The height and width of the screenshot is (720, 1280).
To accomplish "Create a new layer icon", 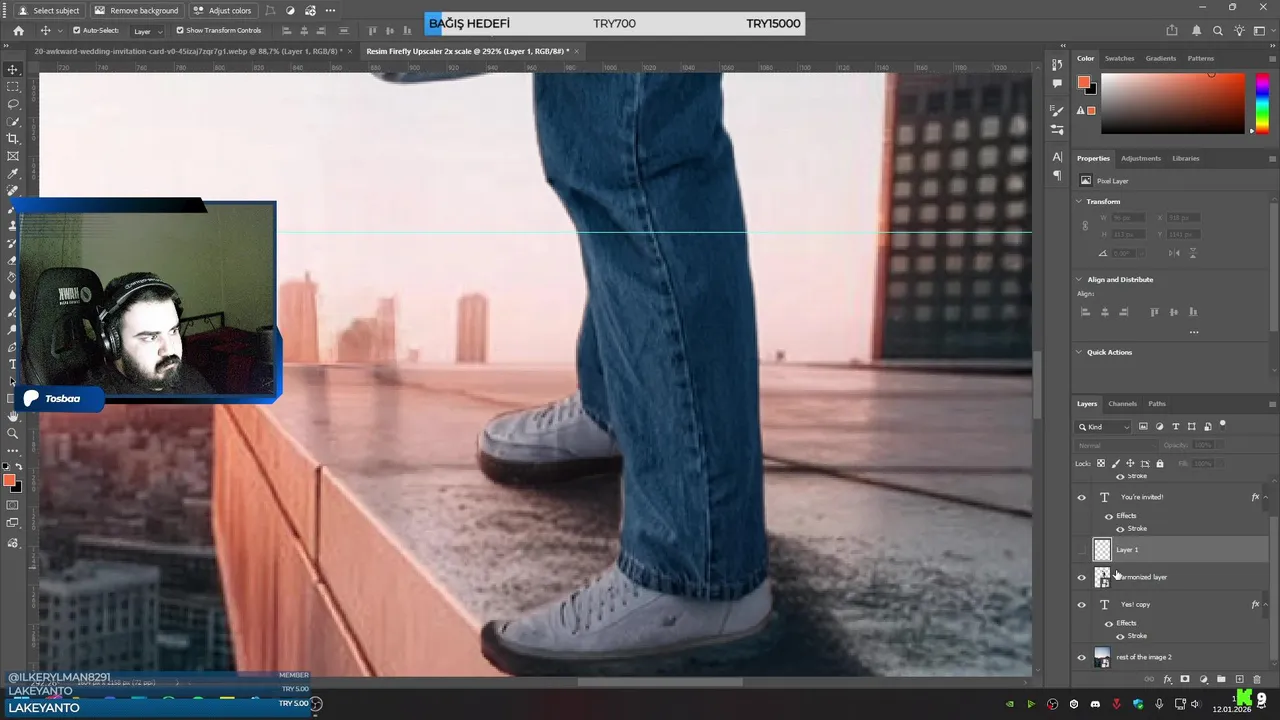I will click(x=1239, y=680).
